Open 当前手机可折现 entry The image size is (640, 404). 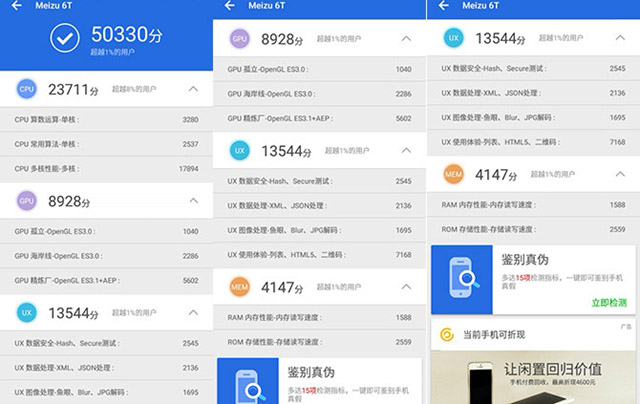[x=533, y=335]
